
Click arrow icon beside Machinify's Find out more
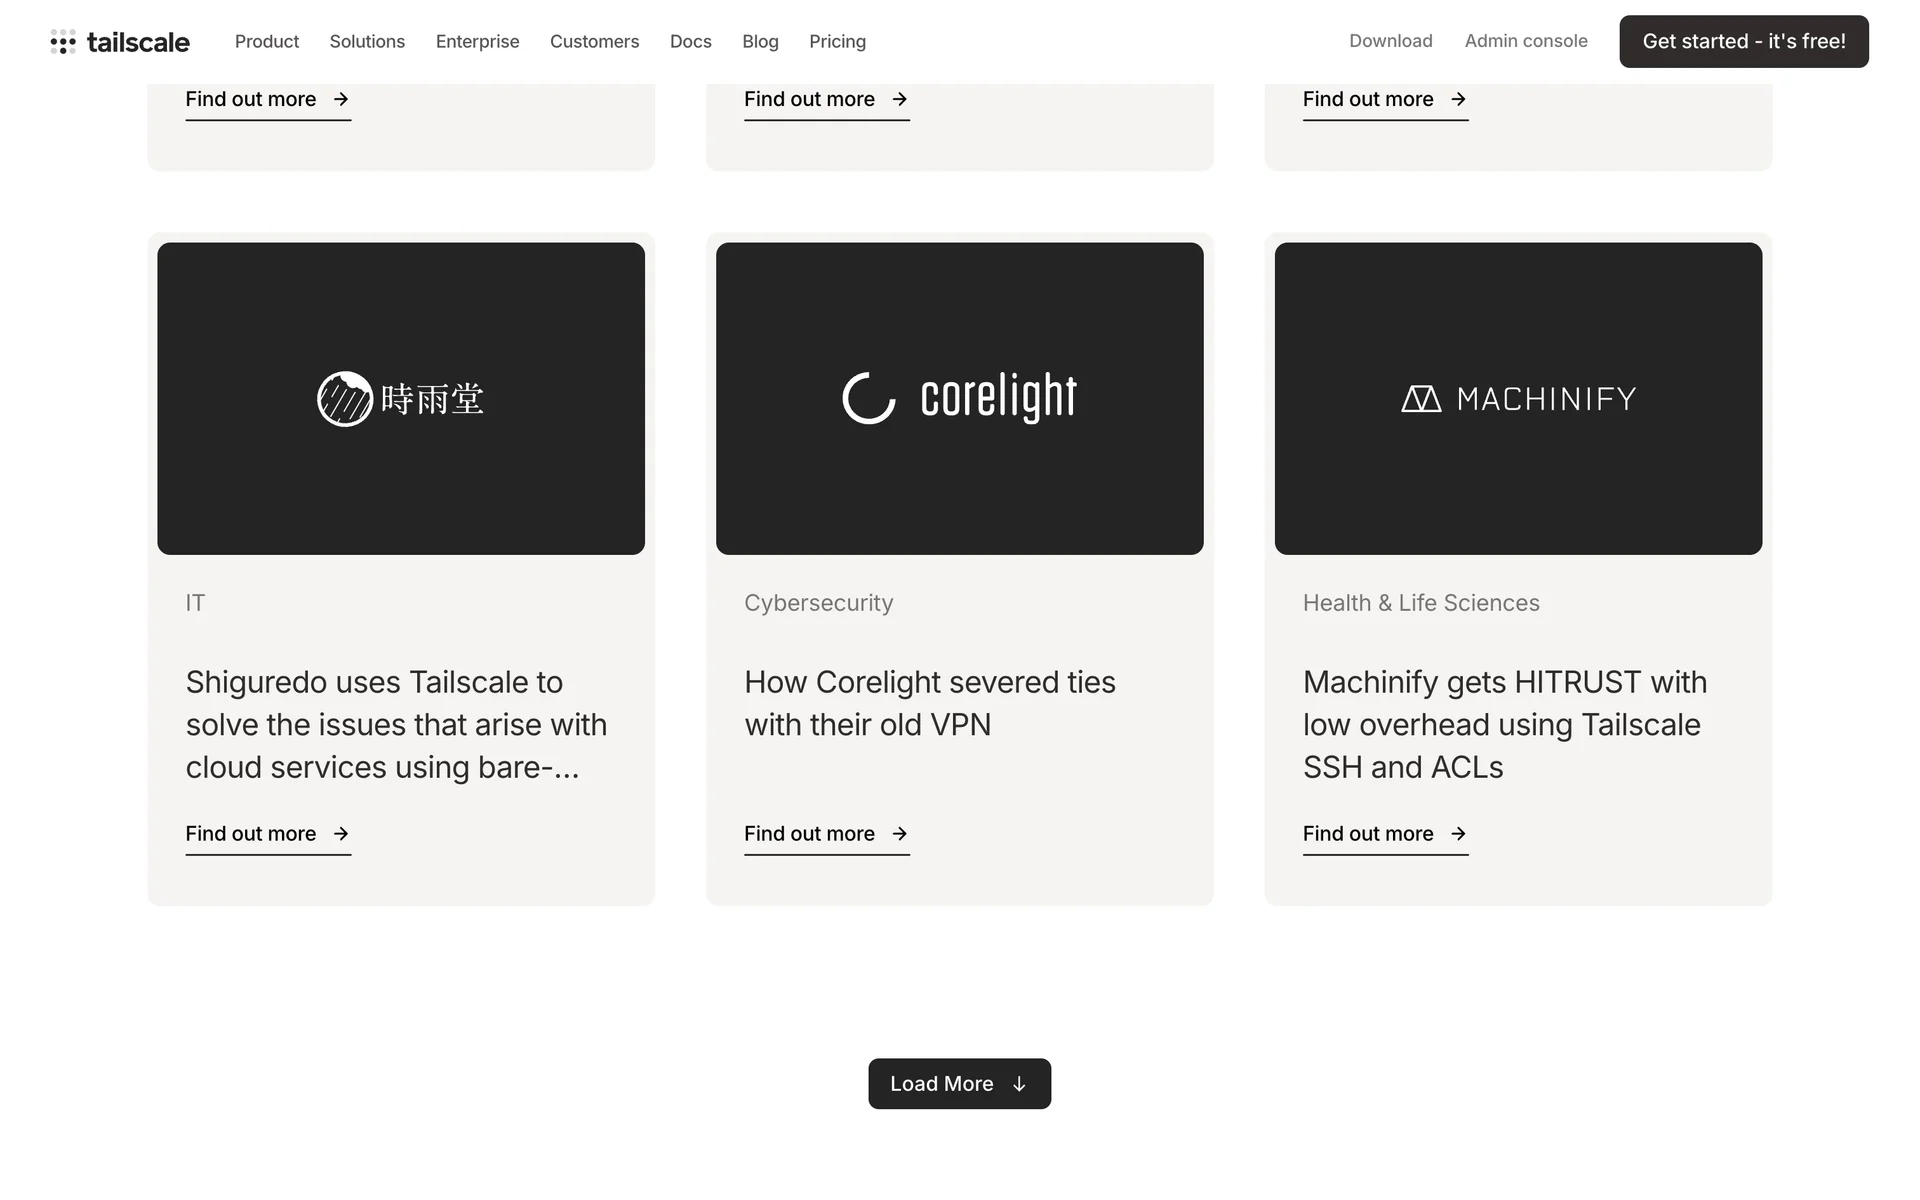coord(1458,834)
